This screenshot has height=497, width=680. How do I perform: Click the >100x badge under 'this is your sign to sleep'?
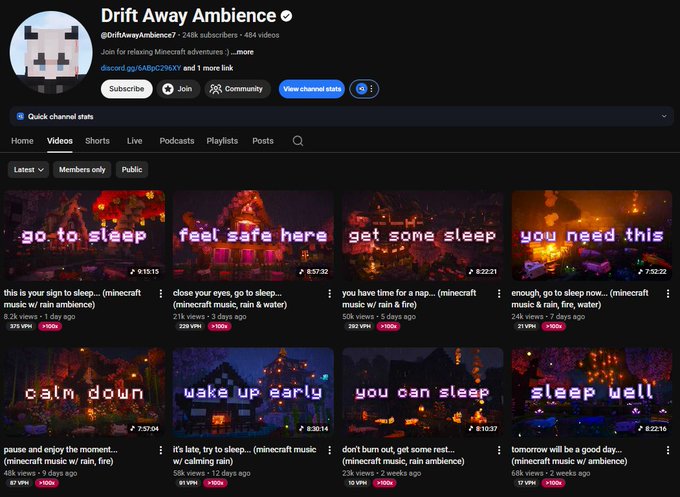click(x=50, y=326)
